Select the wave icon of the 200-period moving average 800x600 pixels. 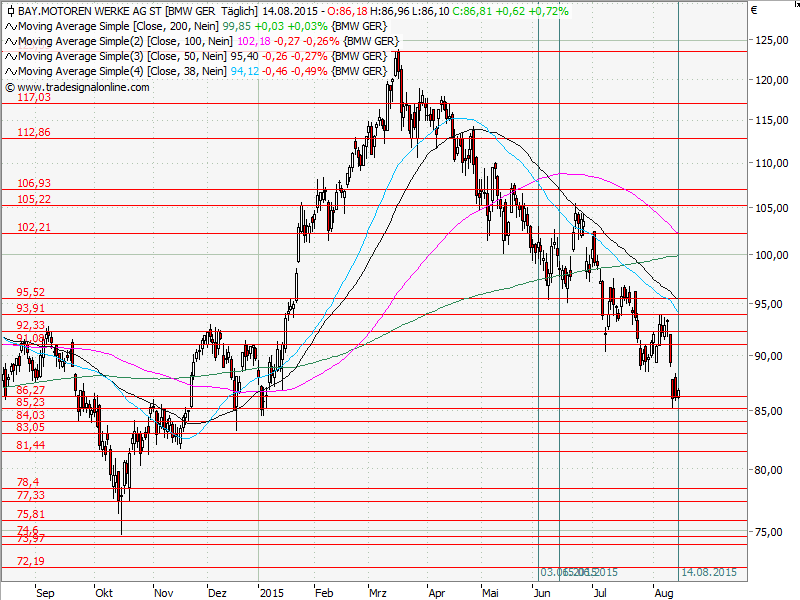click(x=10, y=28)
